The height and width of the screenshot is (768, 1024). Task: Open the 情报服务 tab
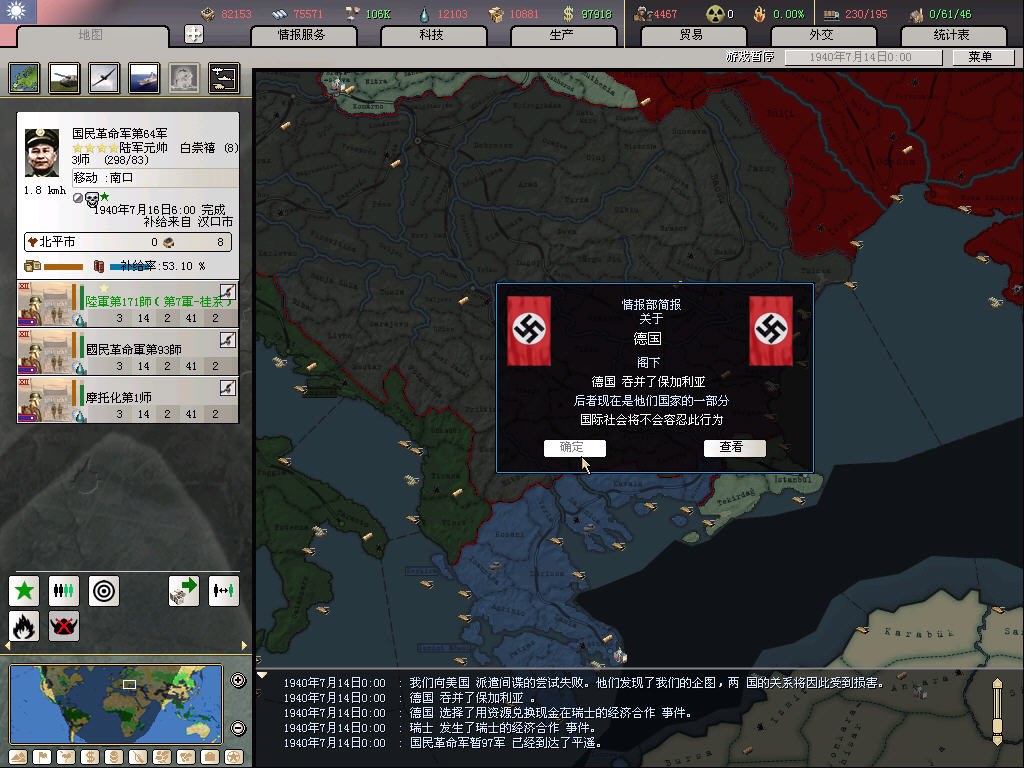[302, 35]
